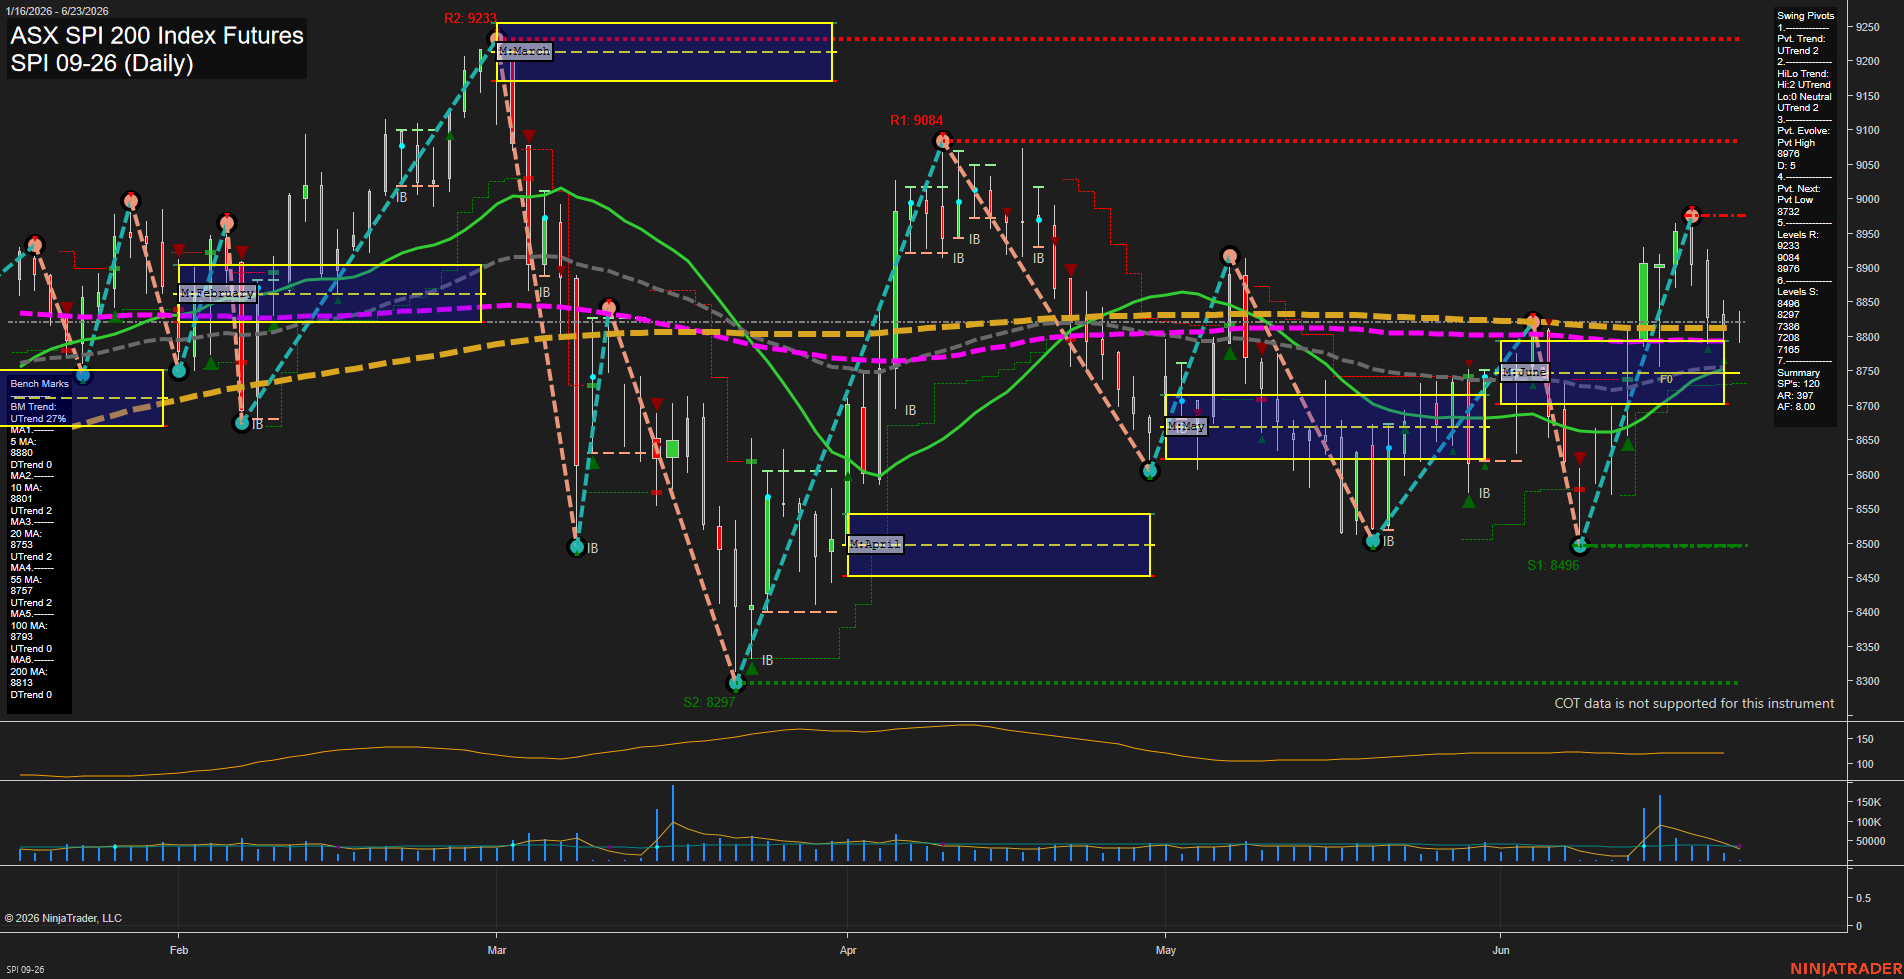Click the swing pivot high marker at R1 9084
The width and height of the screenshot is (1904, 979).
tap(942, 141)
